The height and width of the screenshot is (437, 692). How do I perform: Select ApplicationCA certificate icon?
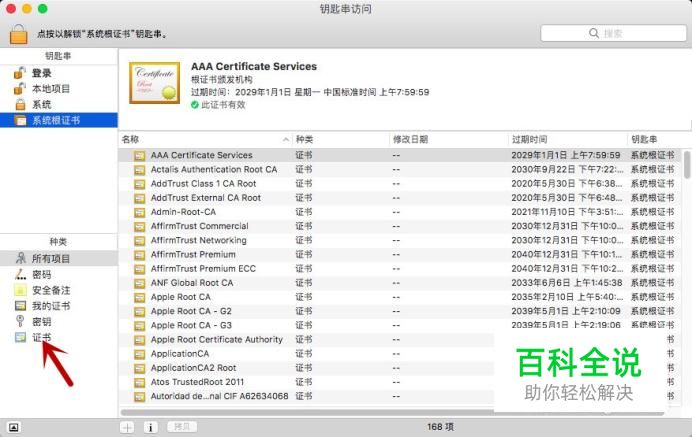(x=139, y=354)
